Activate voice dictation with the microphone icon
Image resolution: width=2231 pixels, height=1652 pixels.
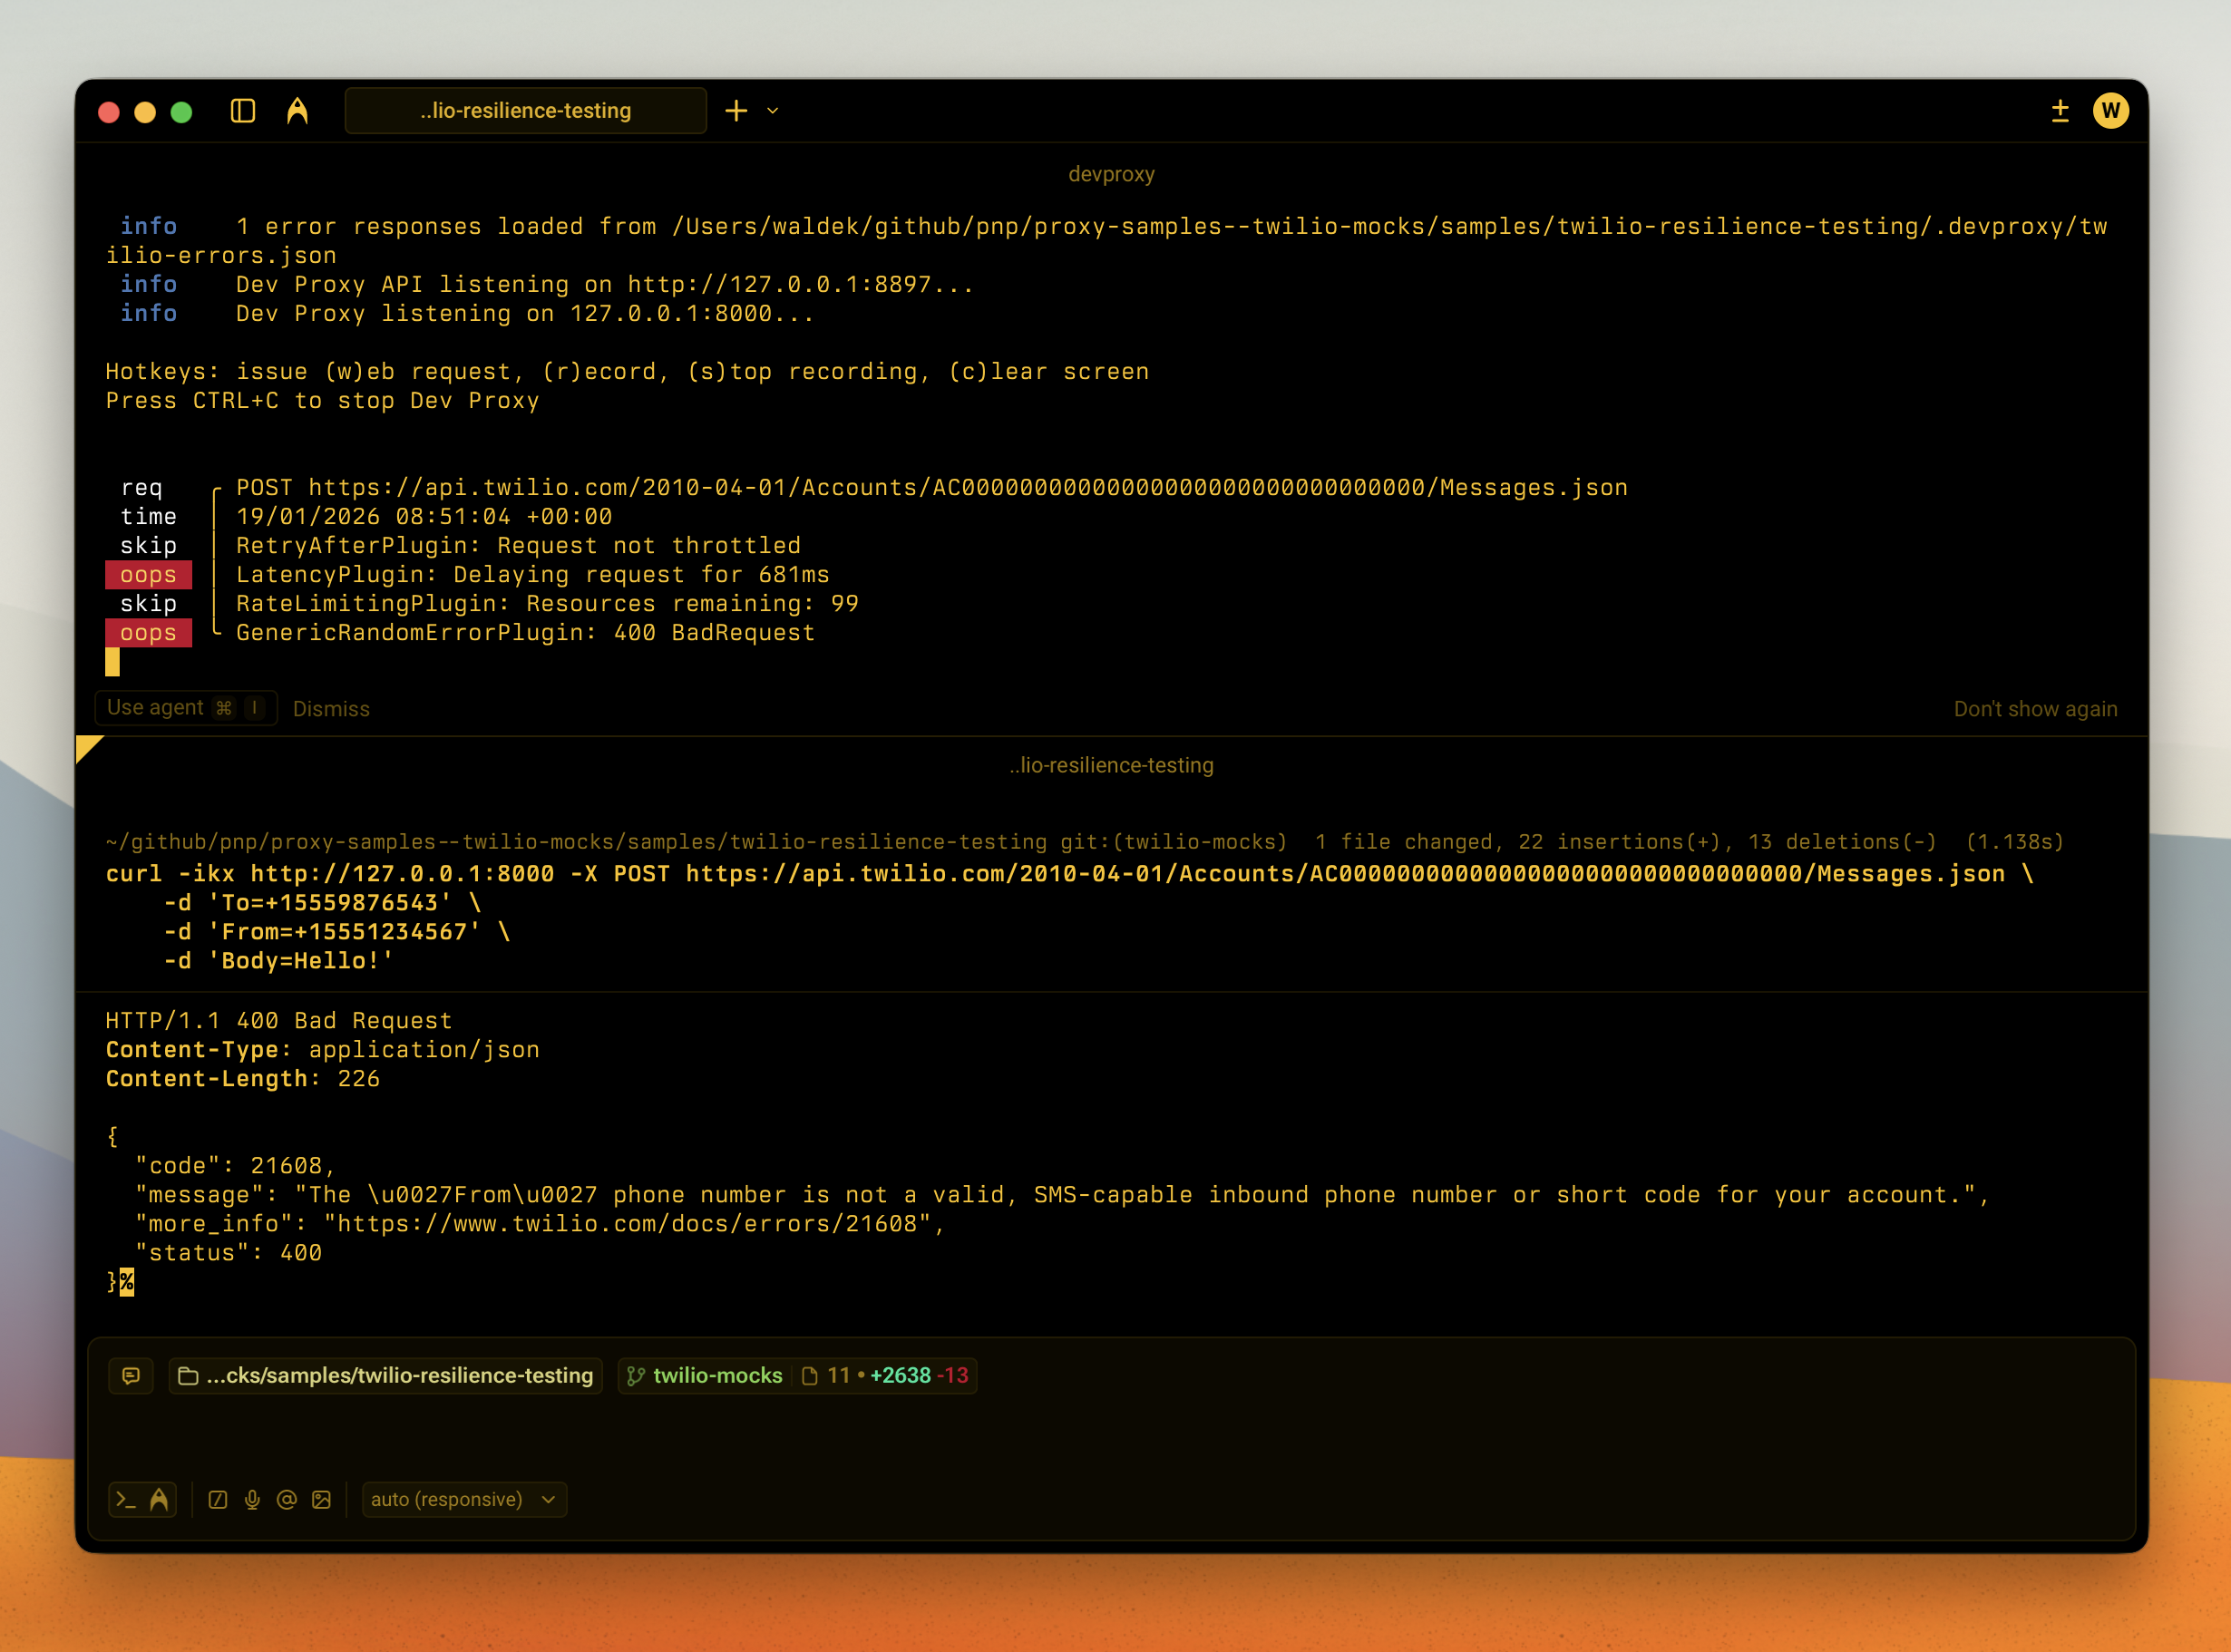[x=251, y=1499]
